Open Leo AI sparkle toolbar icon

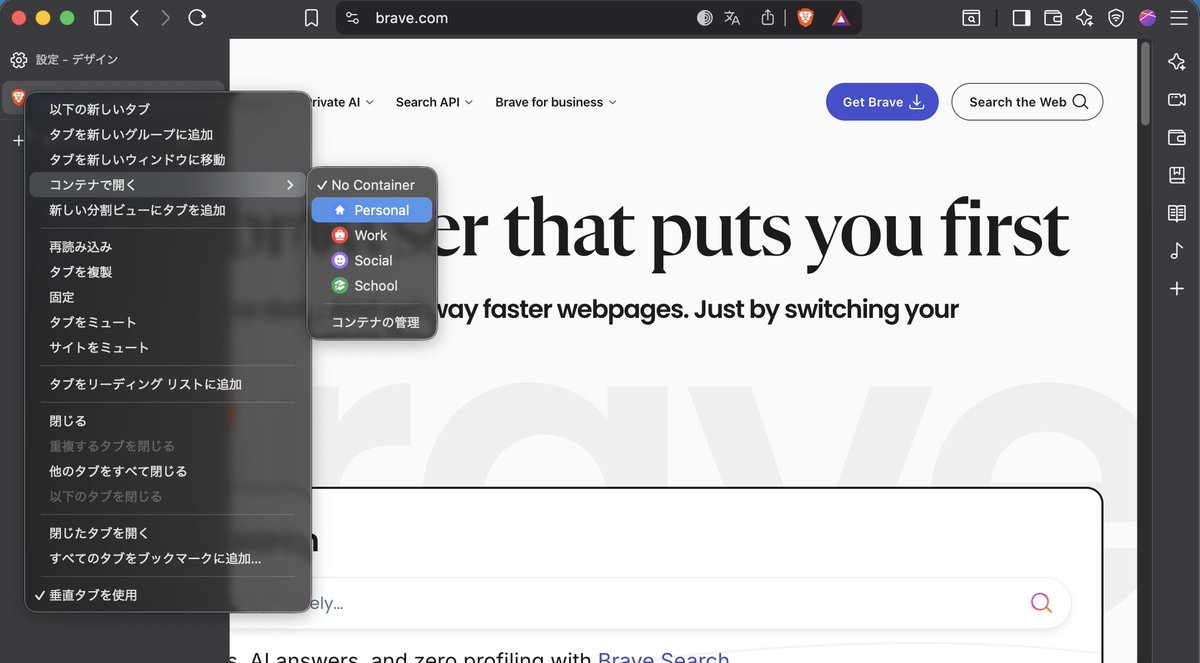(x=1084, y=18)
